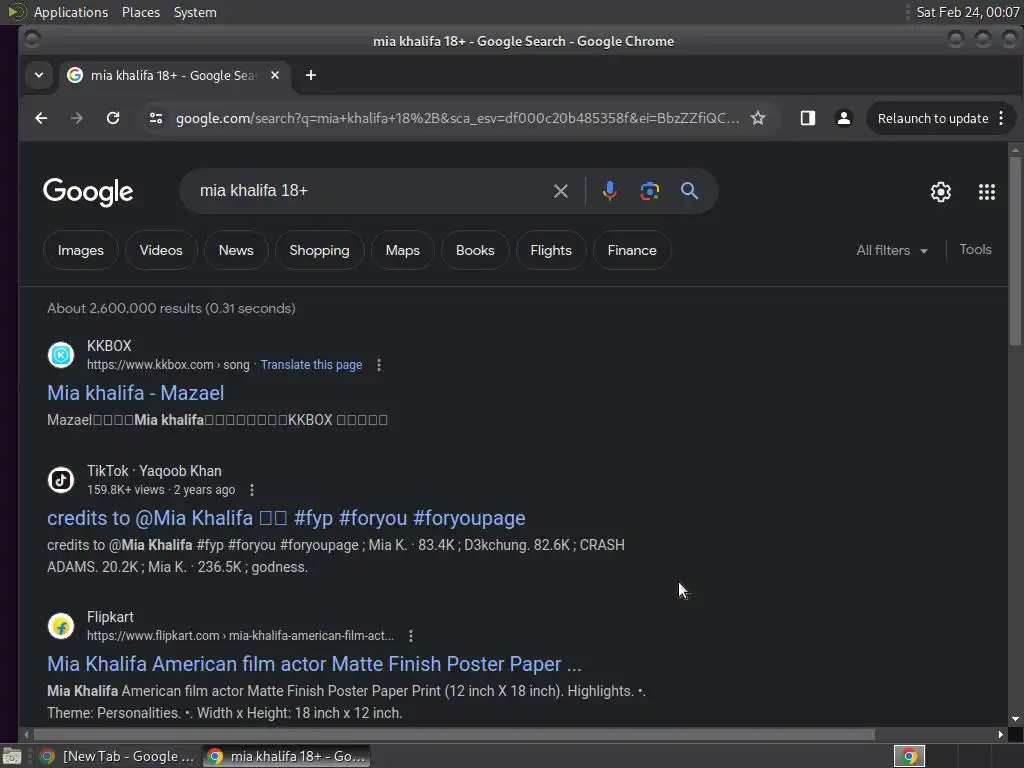This screenshot has width=1024, height=768.
Task: Open the Chrome profile icon
Action: click(x=844, y=118)
